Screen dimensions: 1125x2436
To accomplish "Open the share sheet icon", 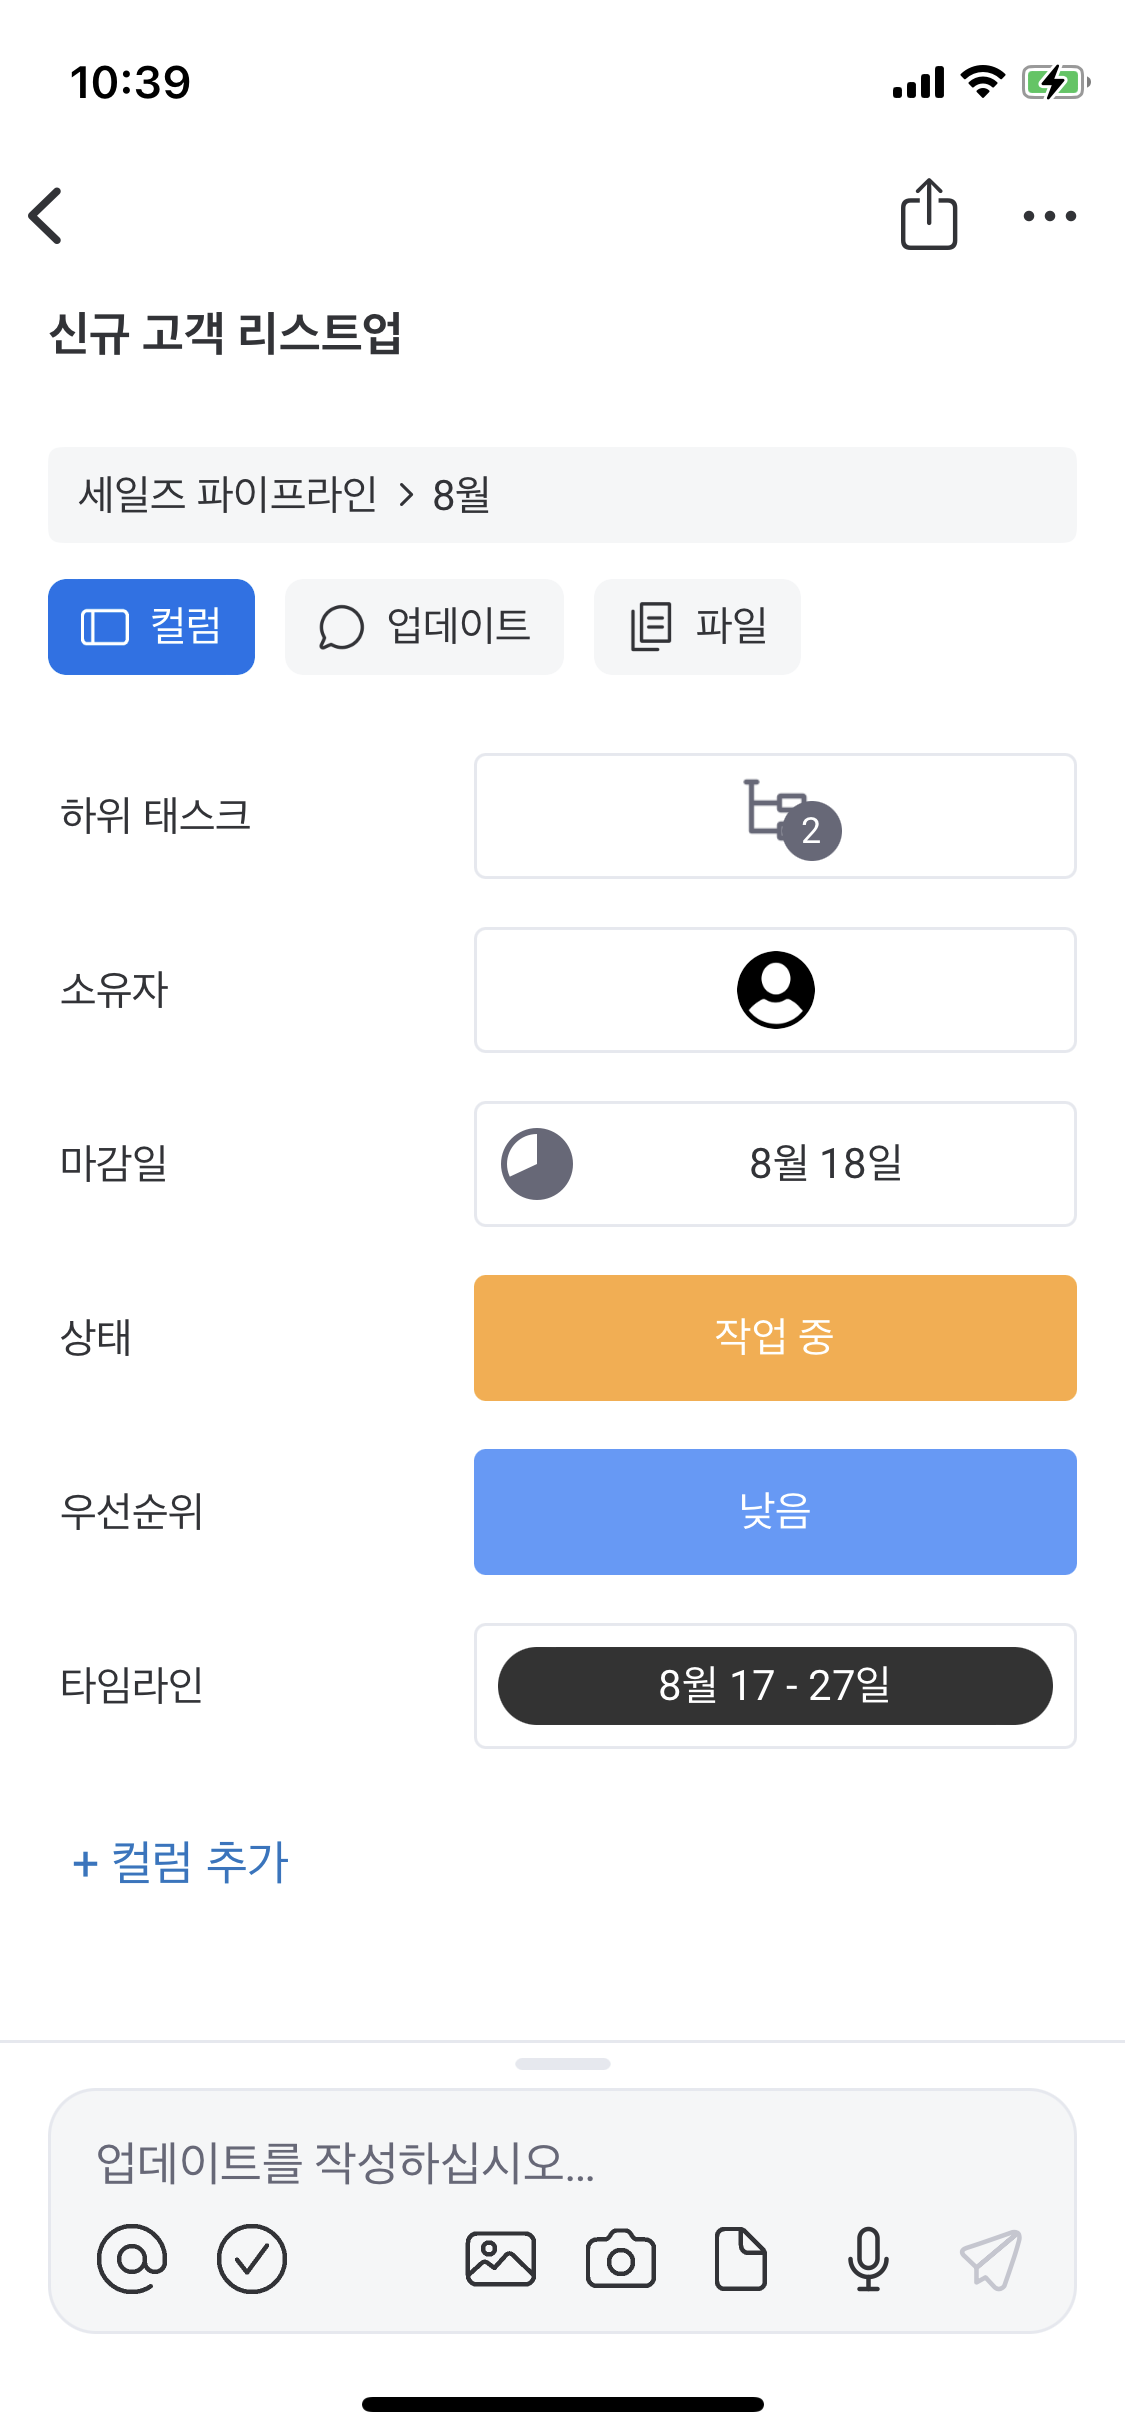I will (928, 214).
